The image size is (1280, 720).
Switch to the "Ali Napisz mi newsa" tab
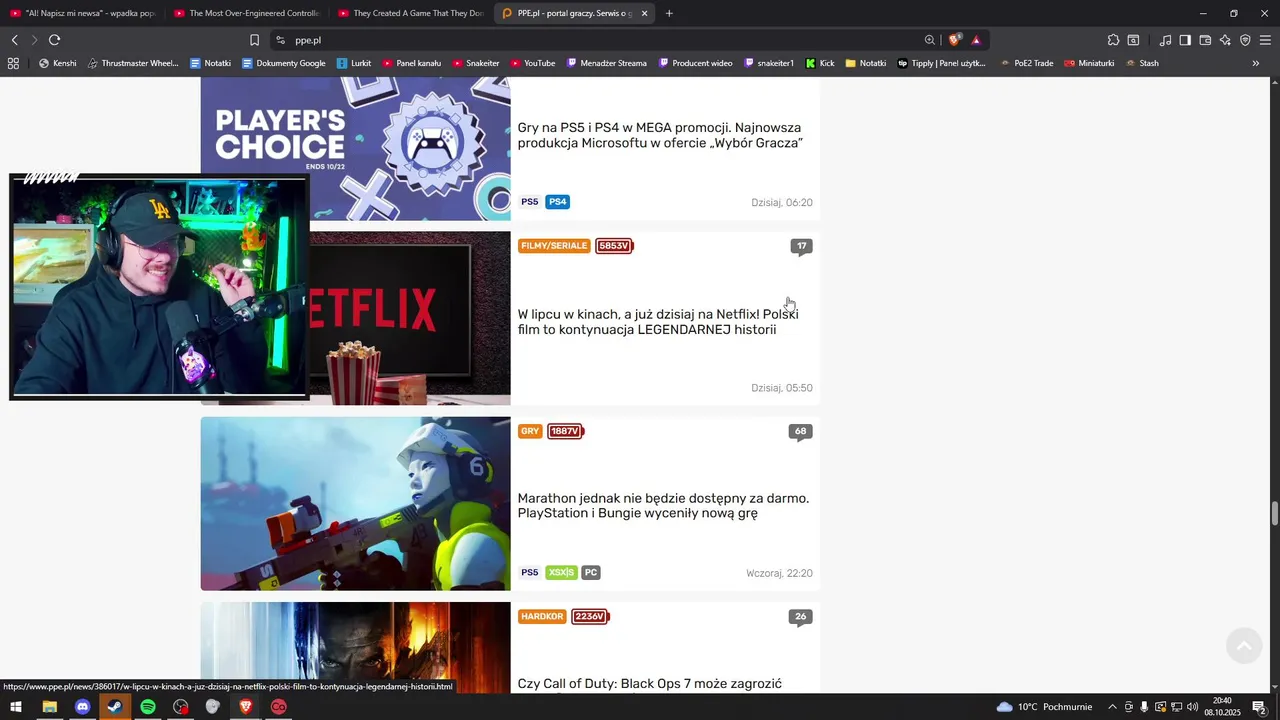[82, 13]
